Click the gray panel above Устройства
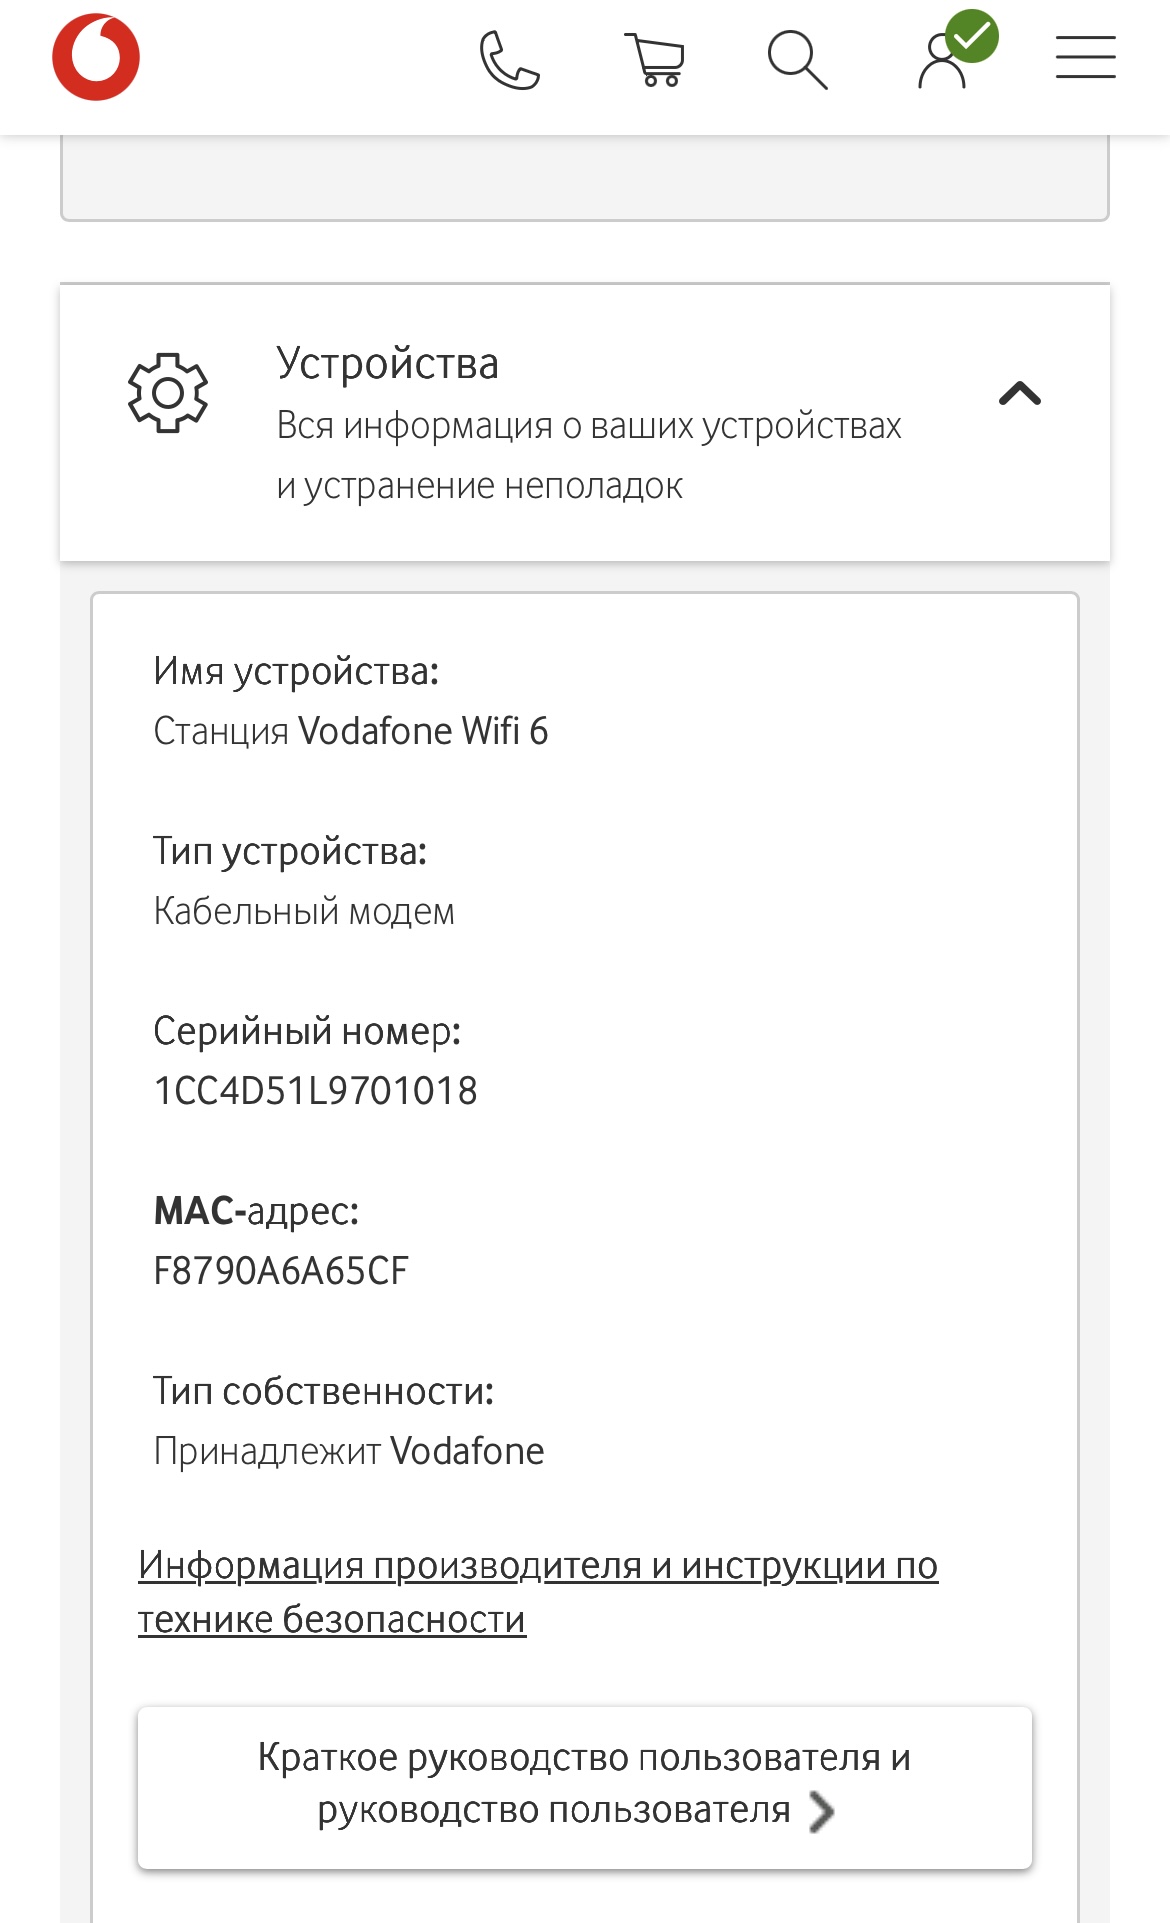This screenshot has width=1170, height=1923. pyautogui.click(x=584, y=177)
